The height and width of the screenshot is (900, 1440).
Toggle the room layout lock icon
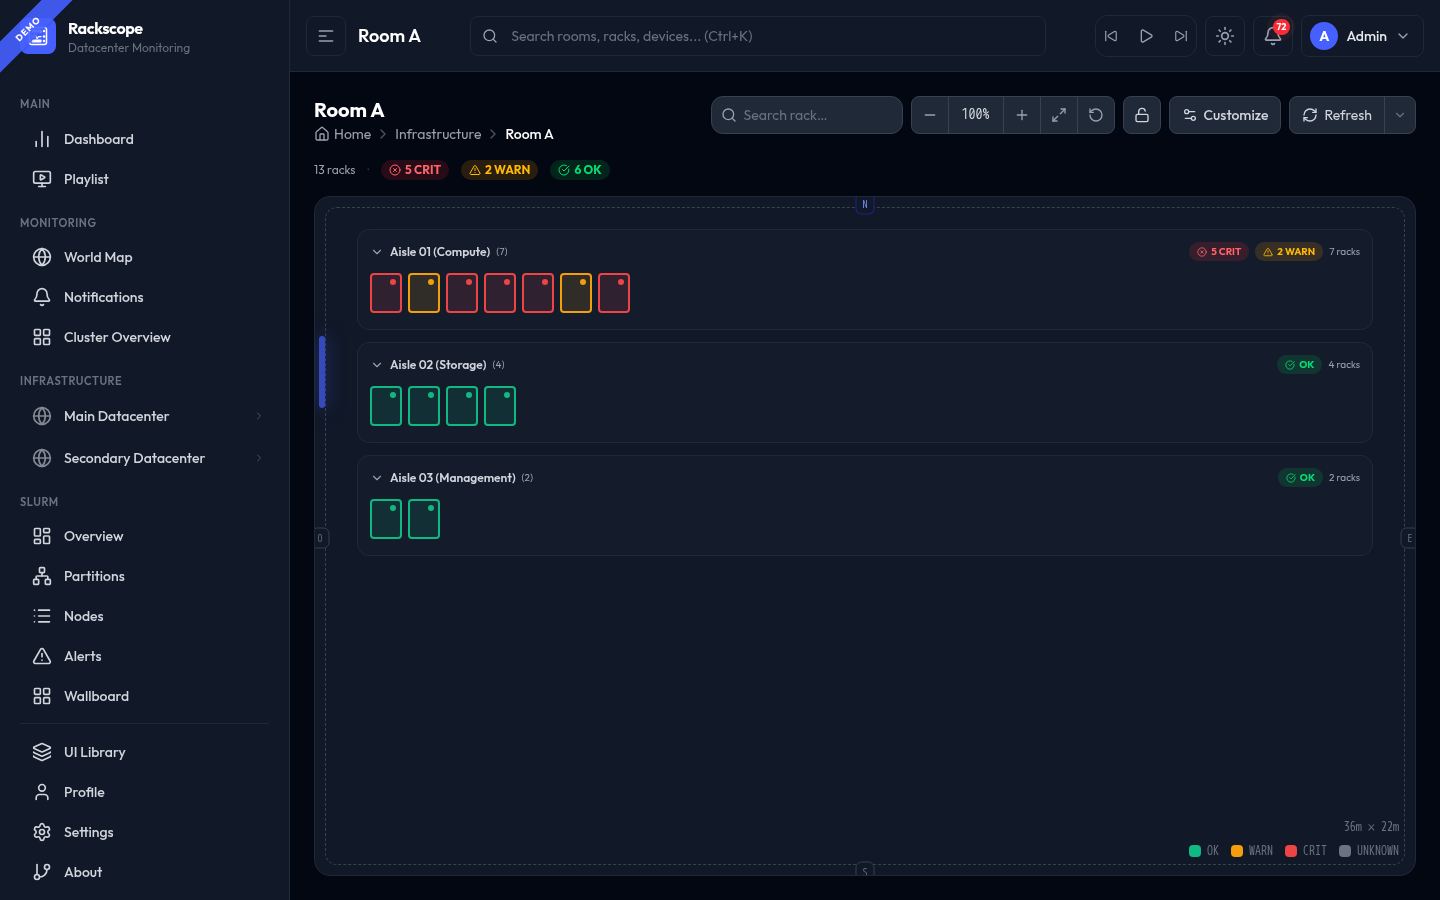coord(1141,115)
